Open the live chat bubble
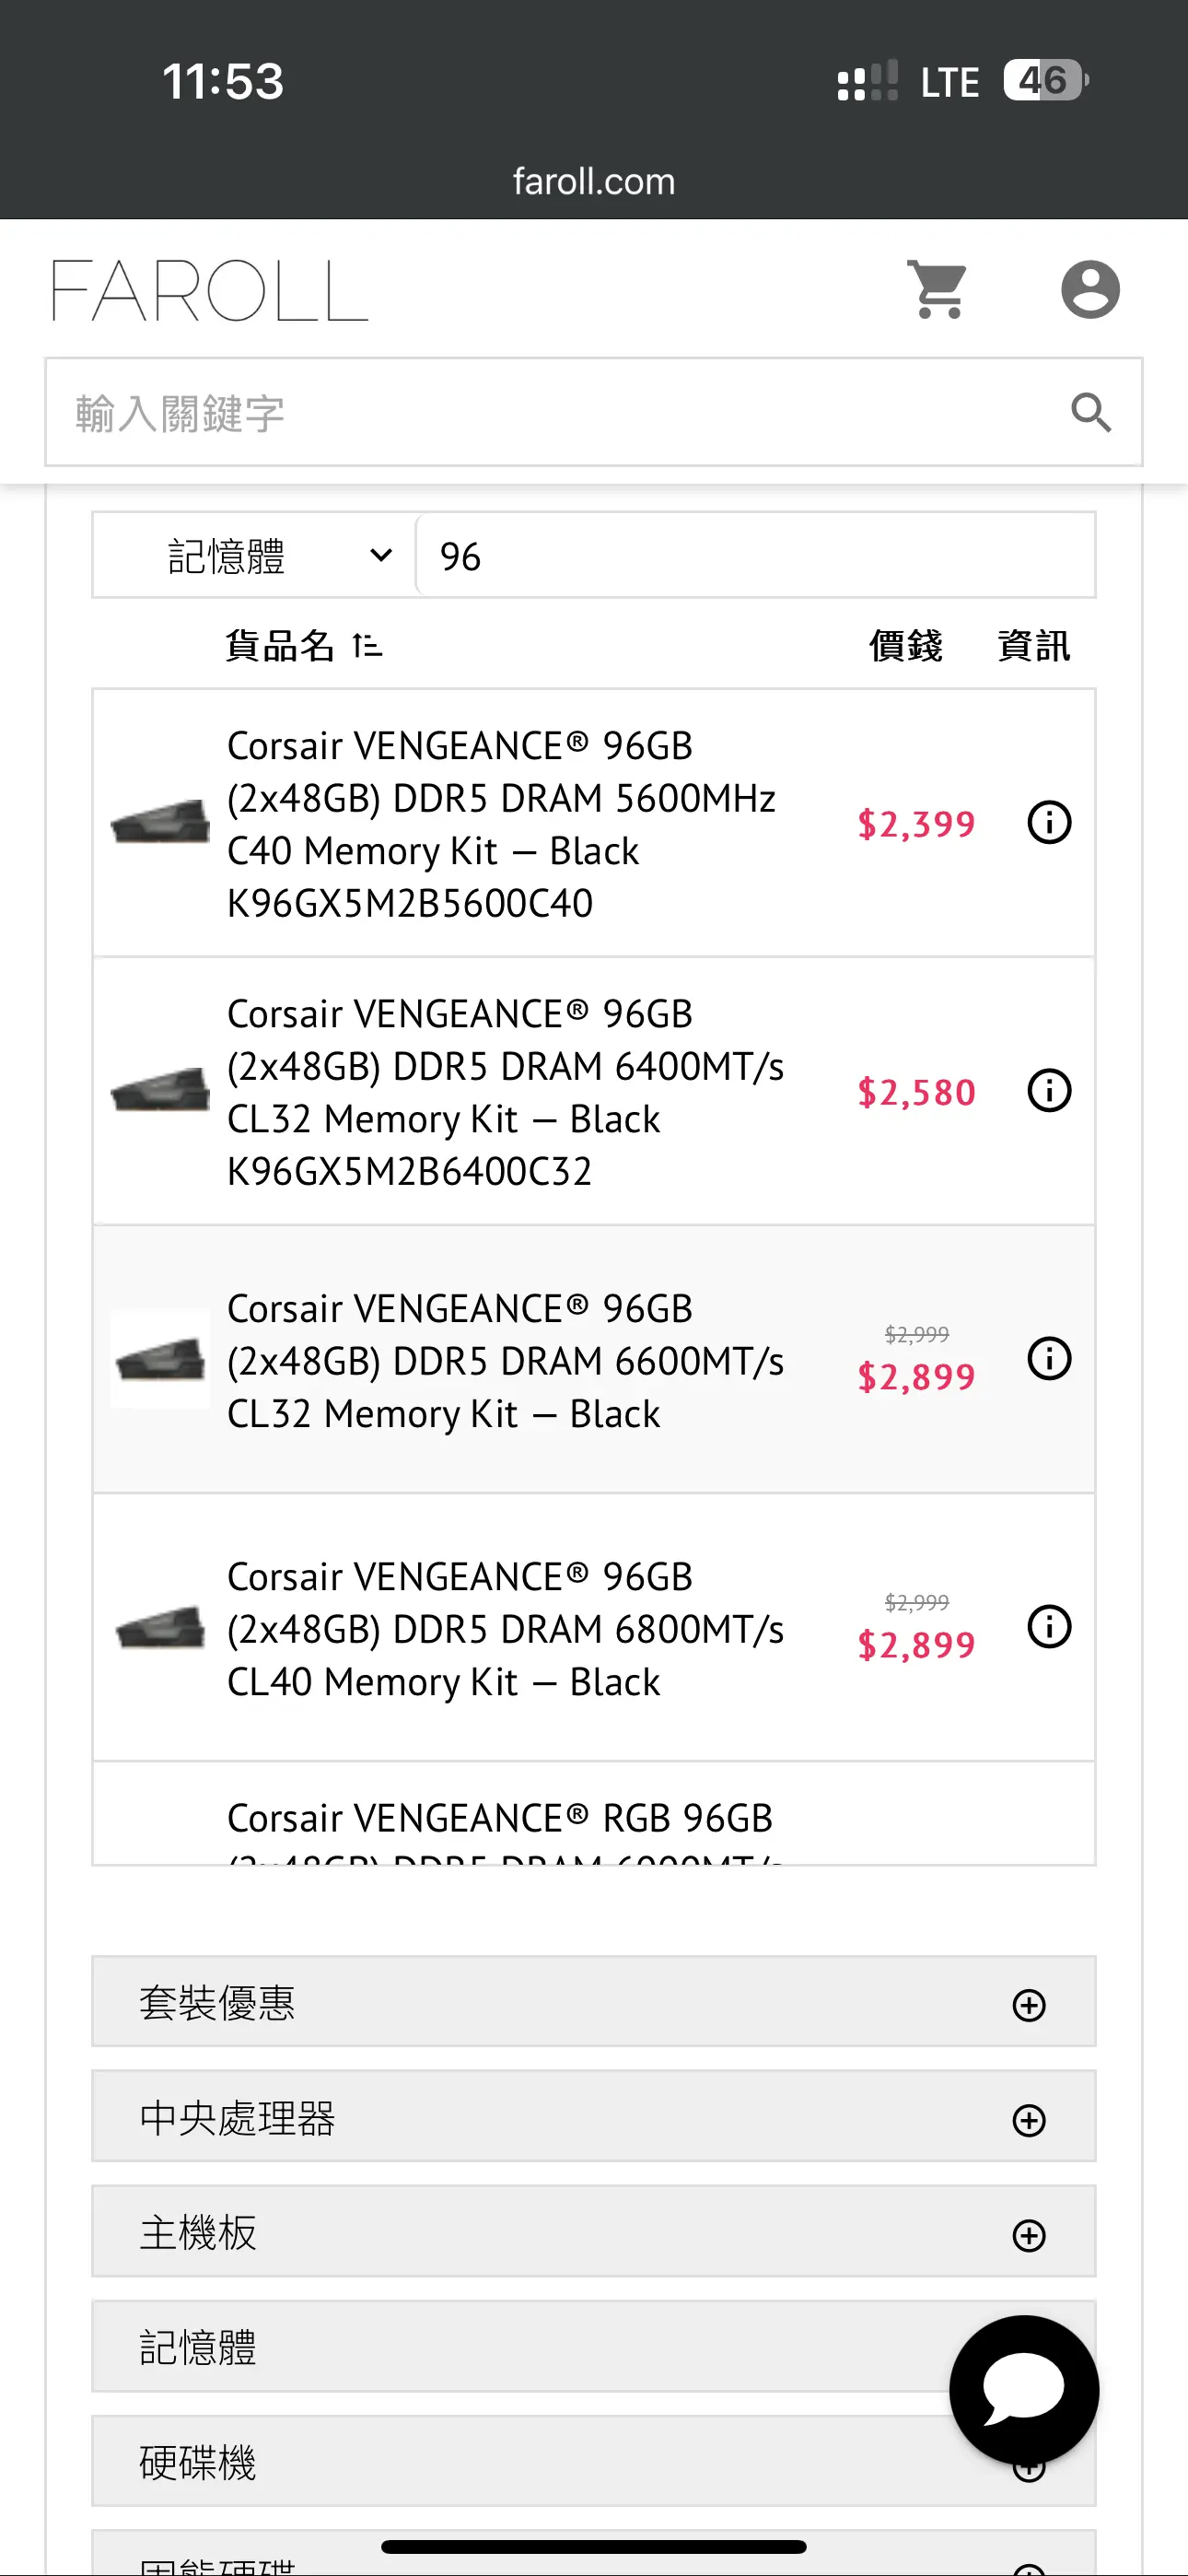1188x2576 pixels. click(x=1024, y=2390)
